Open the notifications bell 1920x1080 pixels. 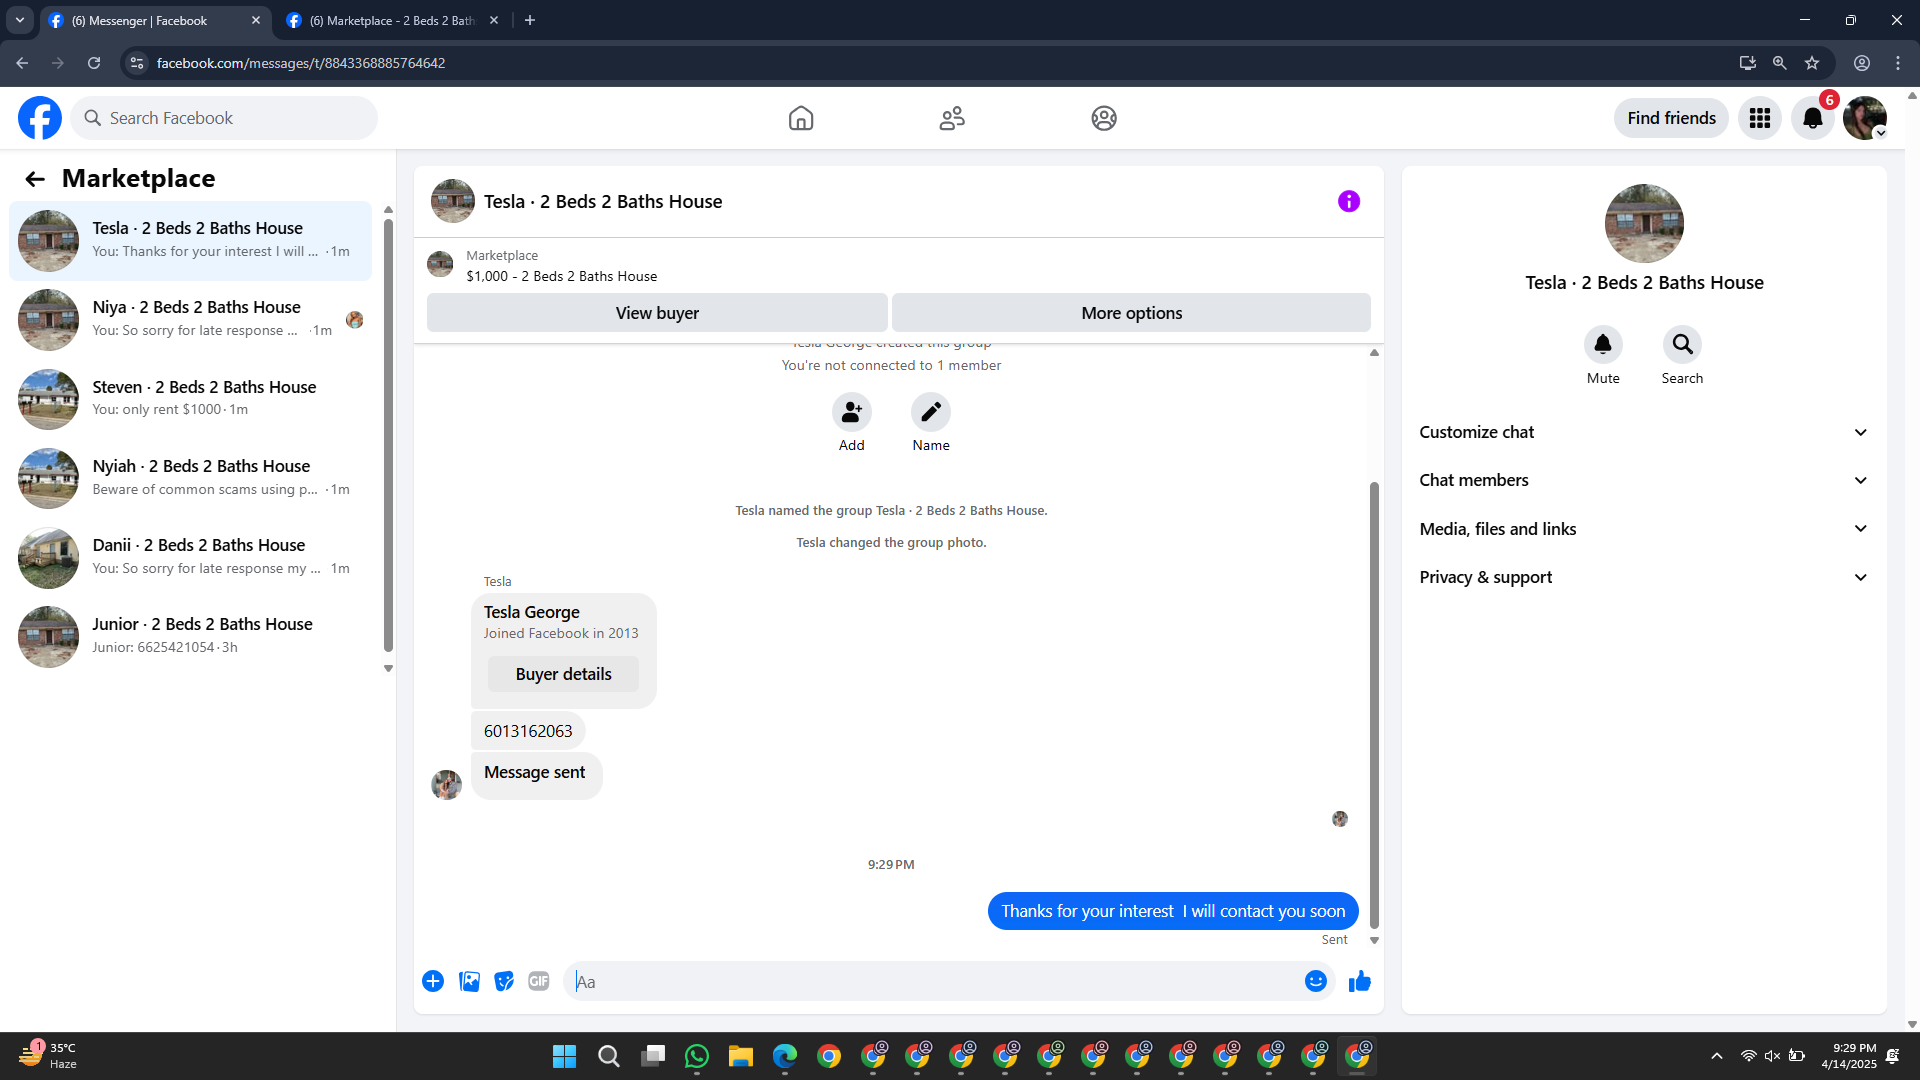click(1812, 118)
